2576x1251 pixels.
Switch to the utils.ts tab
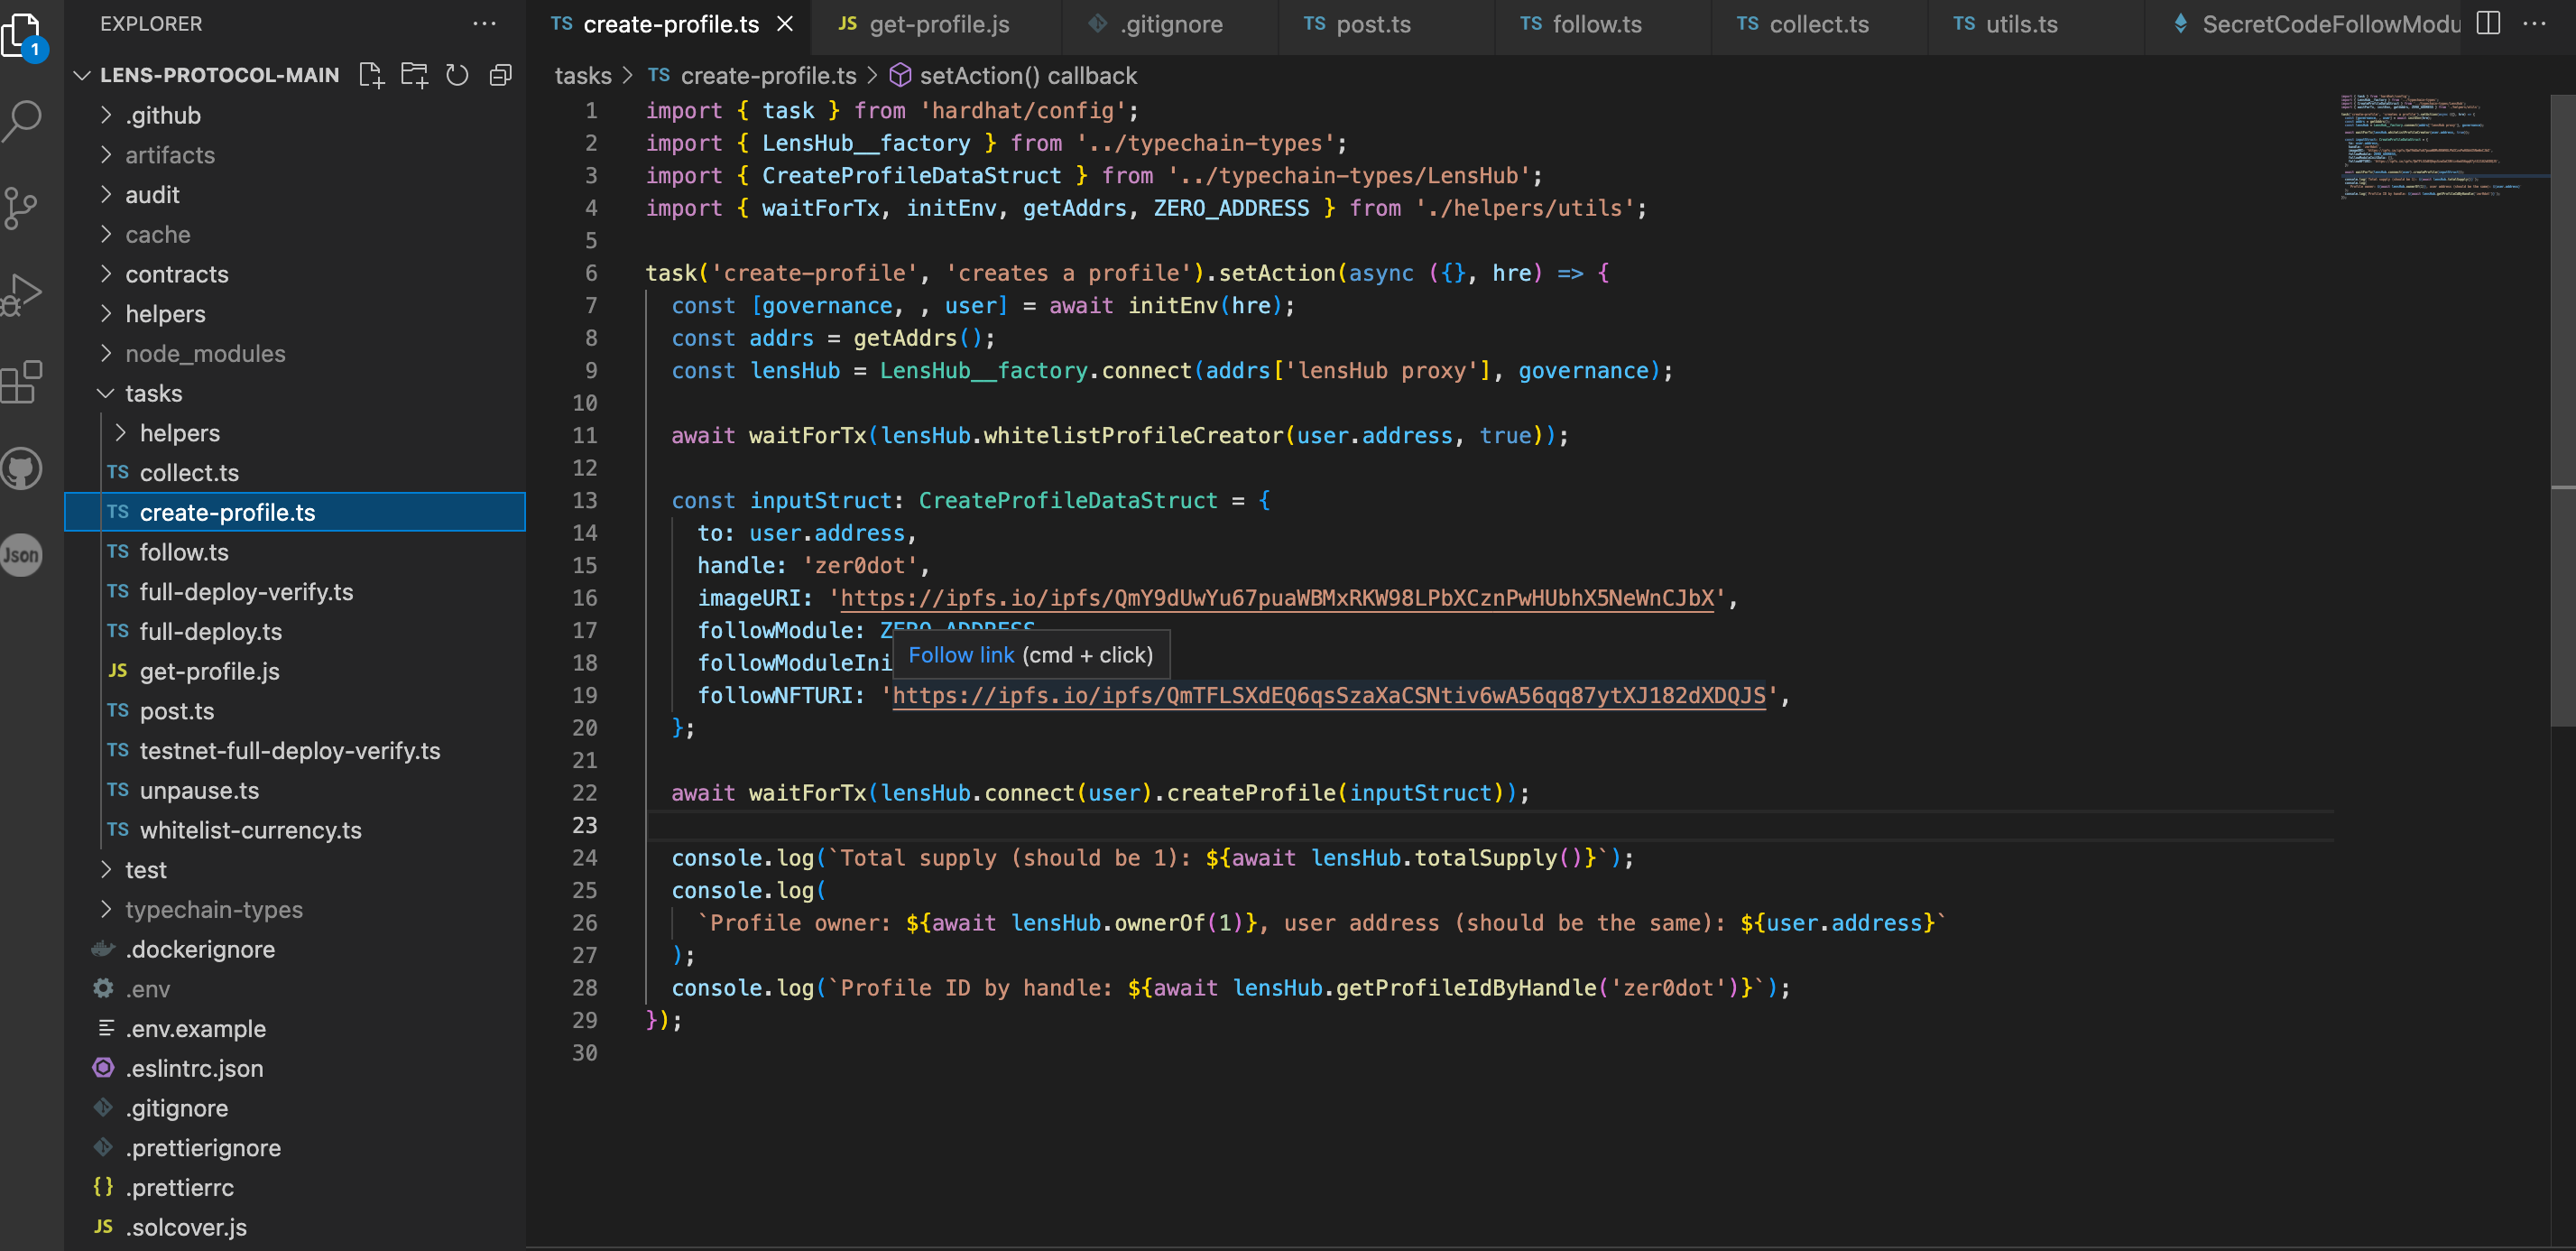[2020, 24]
